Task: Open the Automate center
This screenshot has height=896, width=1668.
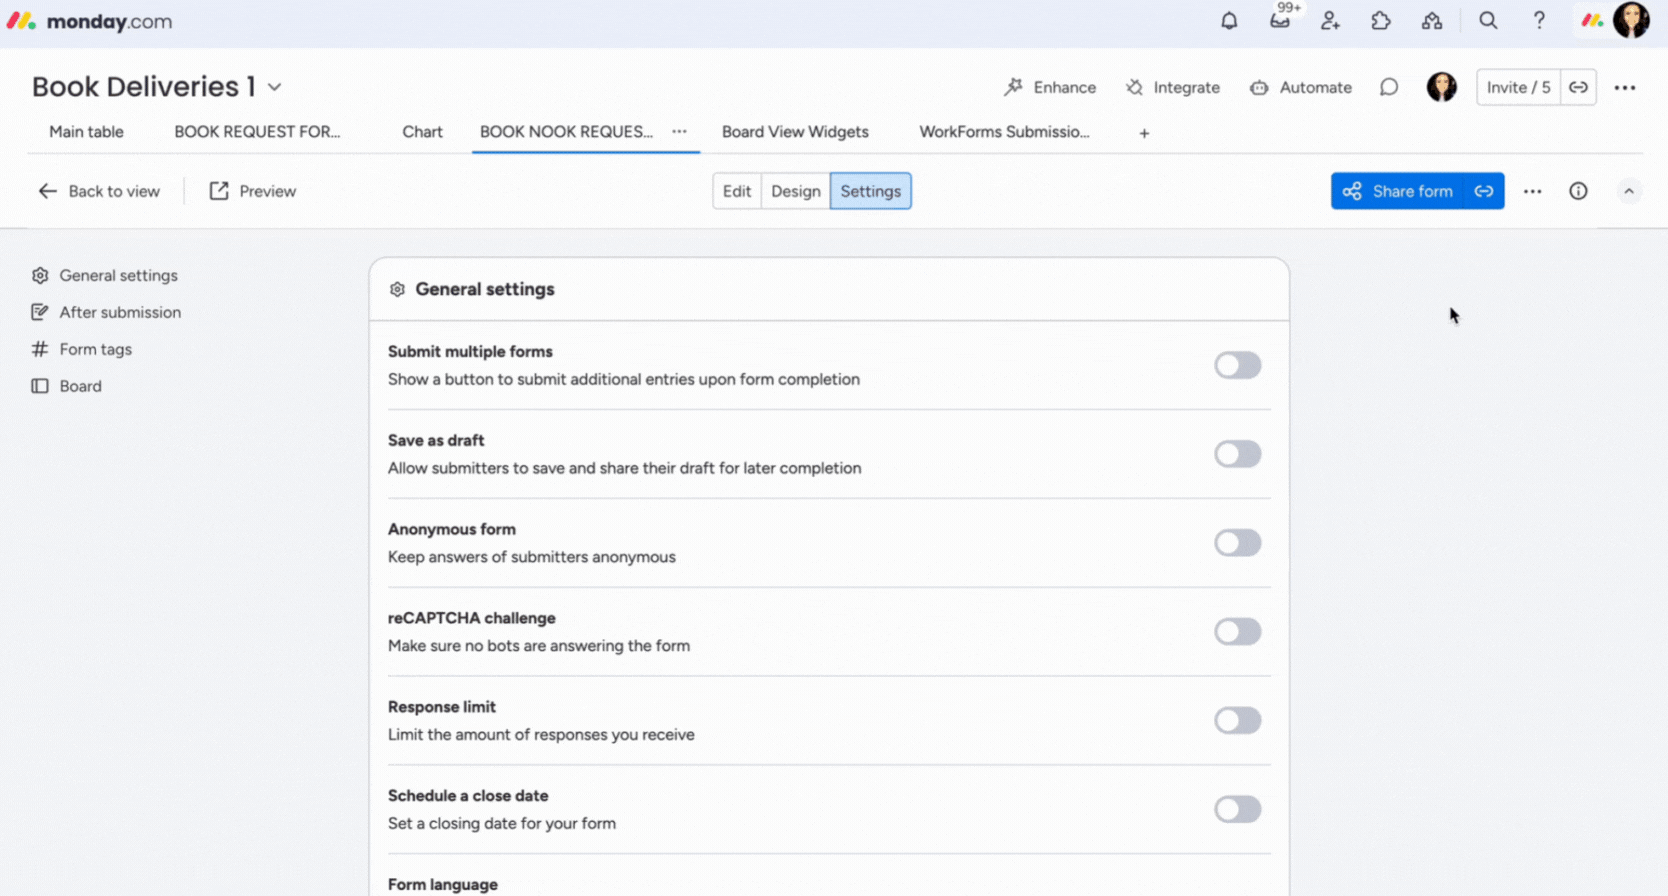Action: coord(1301,87)
